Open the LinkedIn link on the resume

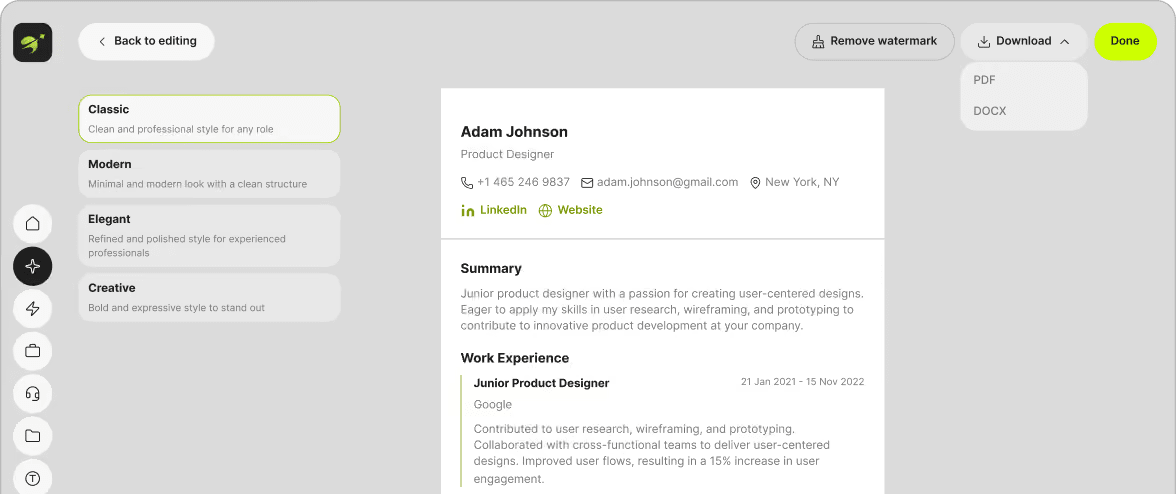494,210
